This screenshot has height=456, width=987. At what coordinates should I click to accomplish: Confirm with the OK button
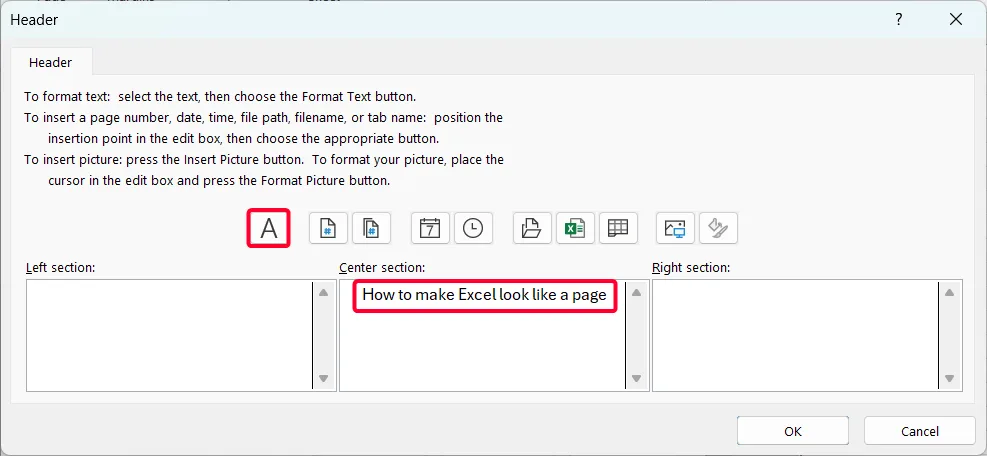793,431
